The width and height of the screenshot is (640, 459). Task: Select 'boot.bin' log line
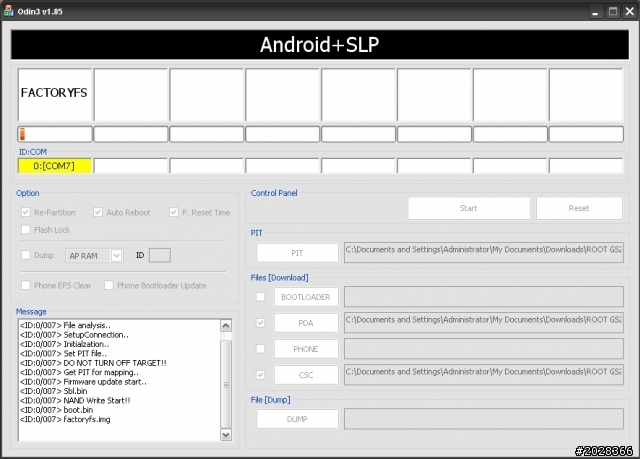coord(56,410)
